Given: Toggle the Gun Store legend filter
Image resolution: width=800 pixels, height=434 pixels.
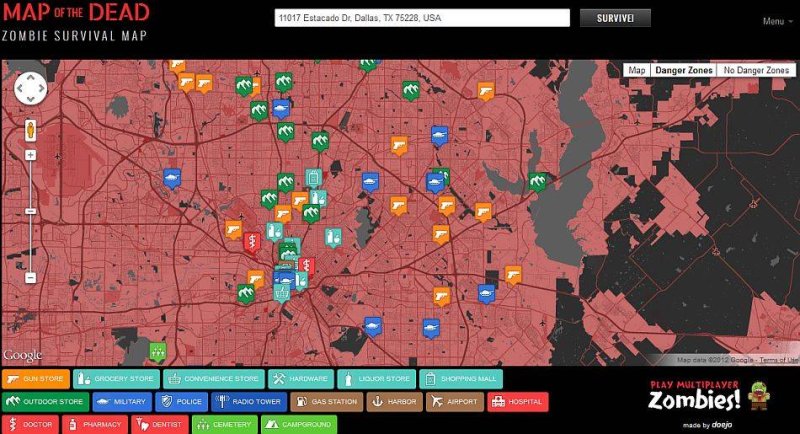Looking at the screenshot, I should [x=38, y=380].
